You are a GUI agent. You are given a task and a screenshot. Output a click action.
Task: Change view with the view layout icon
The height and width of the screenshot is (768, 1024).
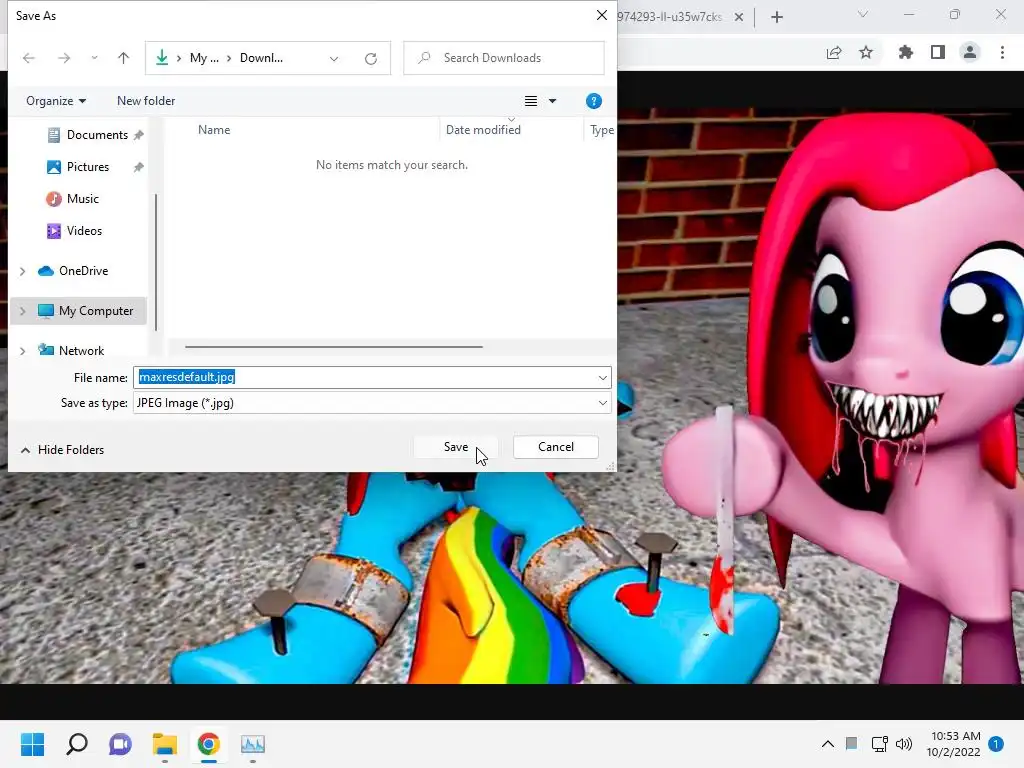tap(531, 101)
